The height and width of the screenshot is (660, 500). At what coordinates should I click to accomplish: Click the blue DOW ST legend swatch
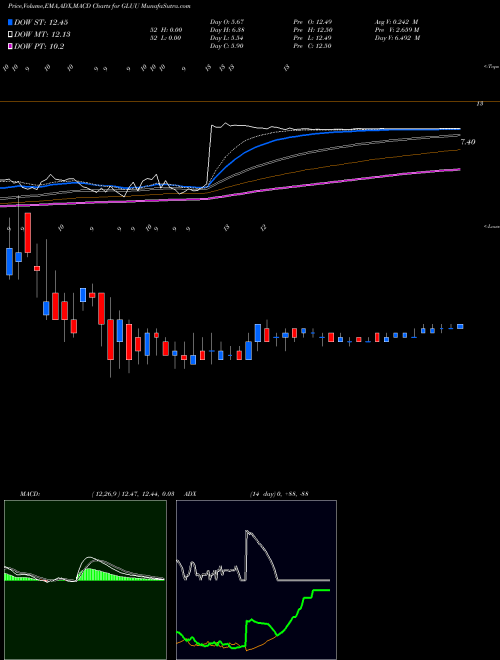coord(10,22)
